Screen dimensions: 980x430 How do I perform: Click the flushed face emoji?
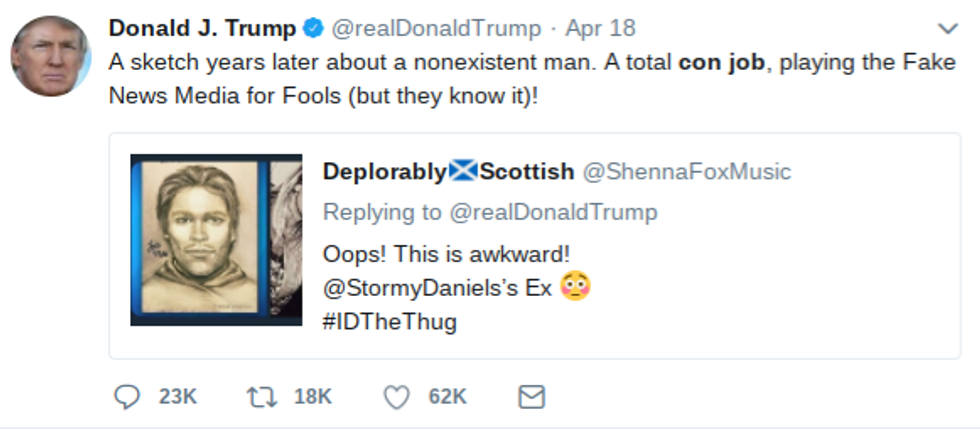576,286
